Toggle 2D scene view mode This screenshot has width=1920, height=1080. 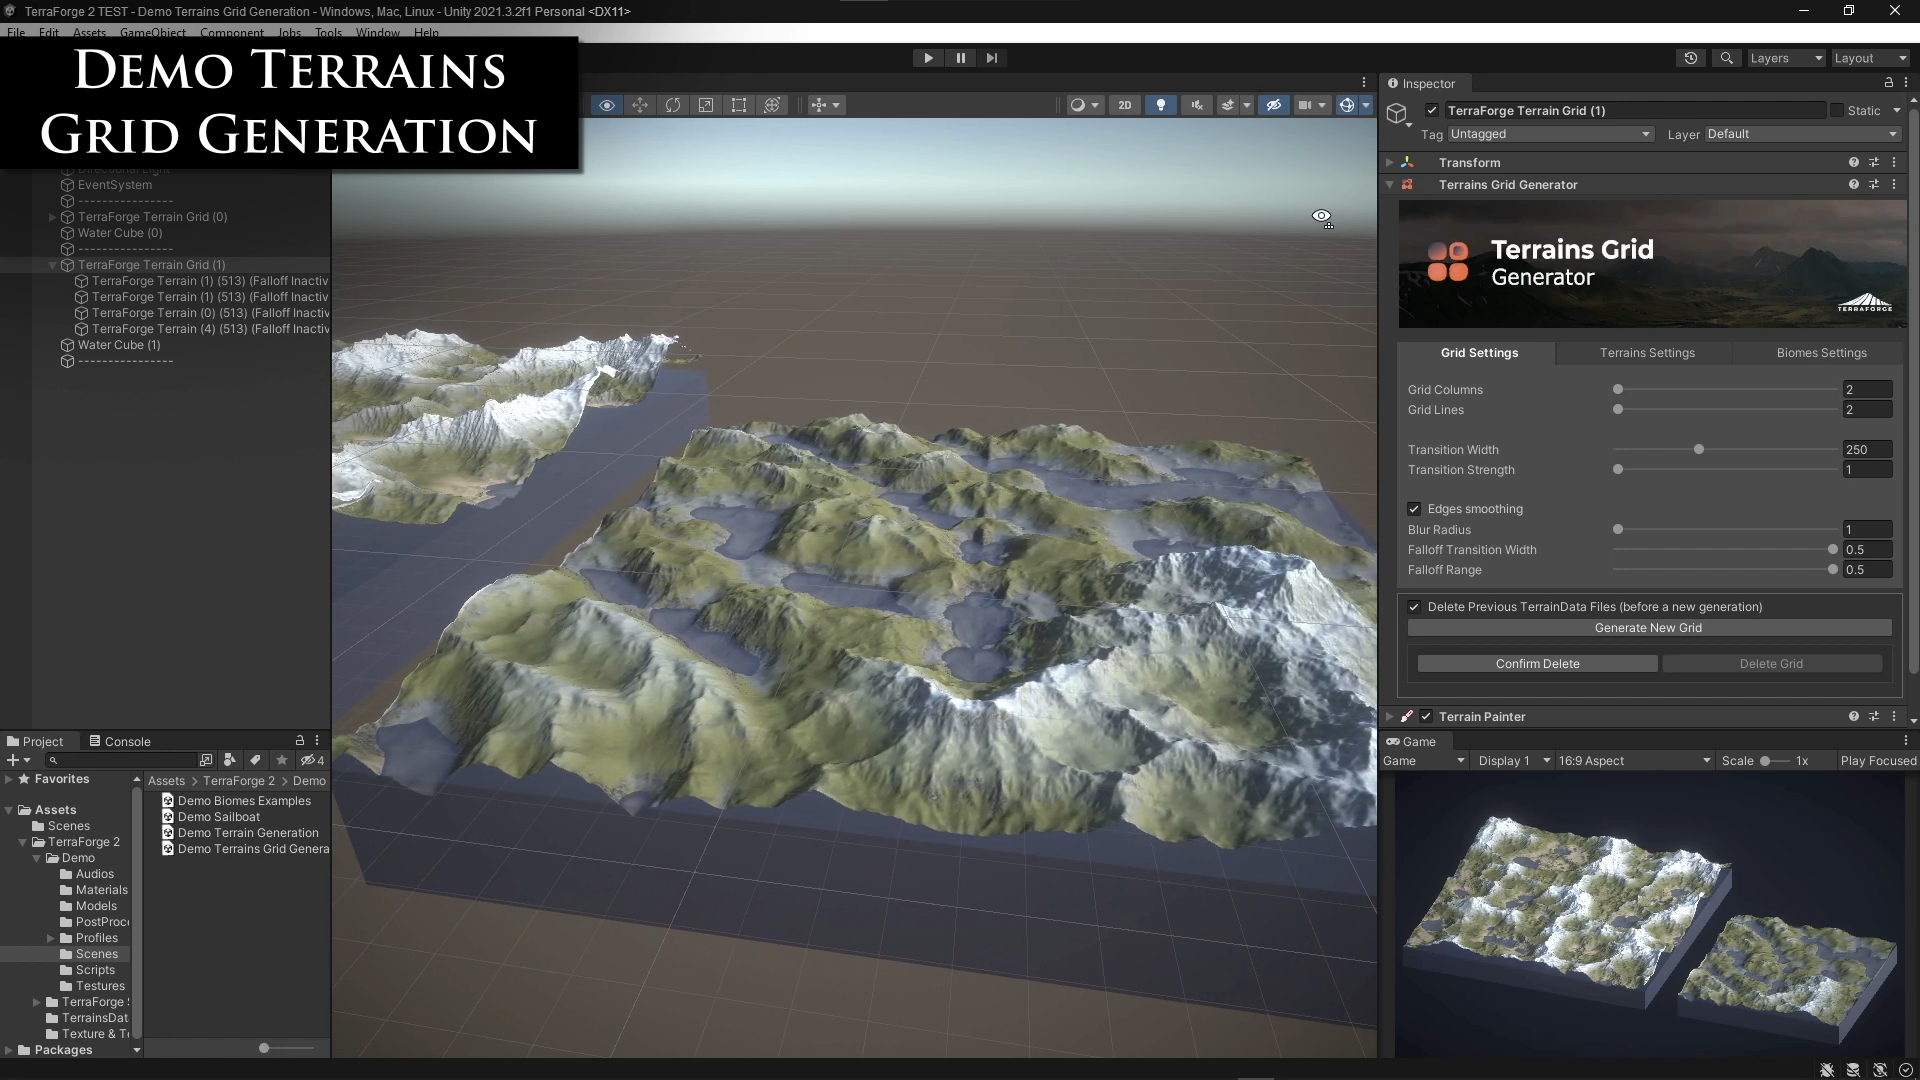coord(1125,105)
